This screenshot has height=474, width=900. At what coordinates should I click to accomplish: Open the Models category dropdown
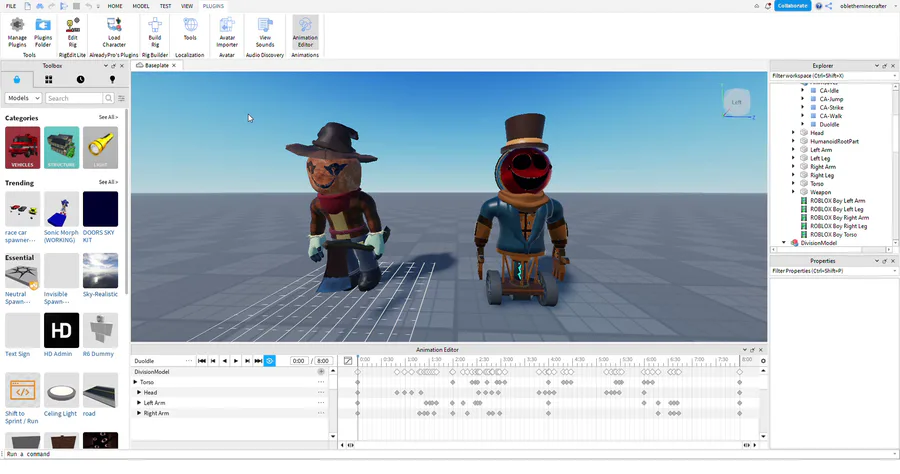(x=23, y=98)
